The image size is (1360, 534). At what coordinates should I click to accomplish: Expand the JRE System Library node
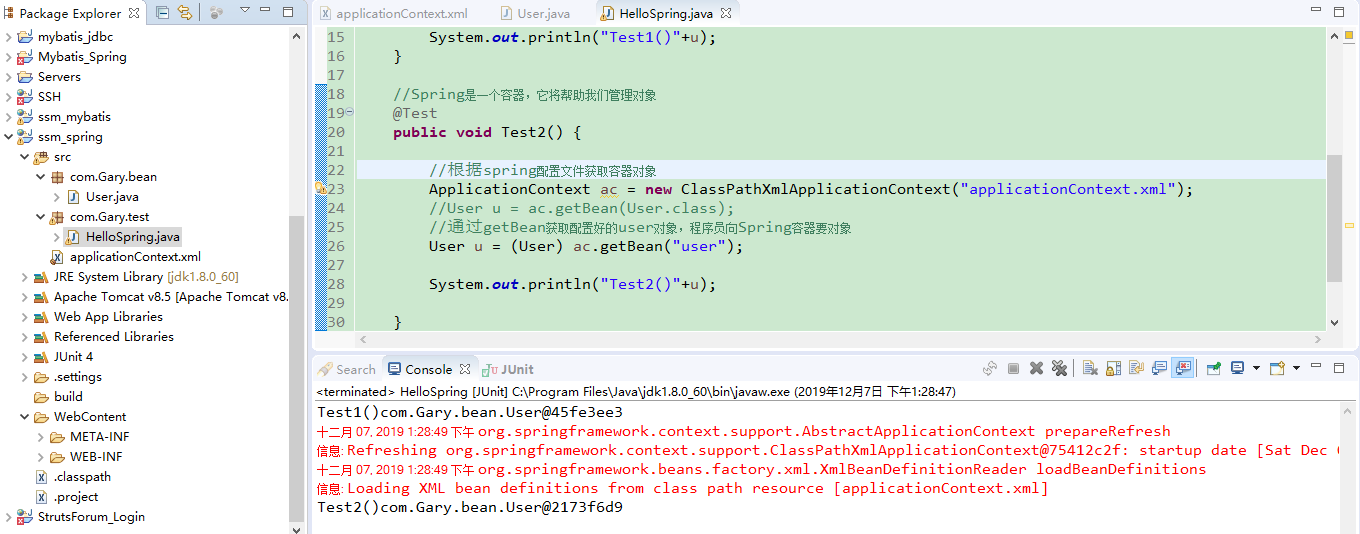point(25,277)
